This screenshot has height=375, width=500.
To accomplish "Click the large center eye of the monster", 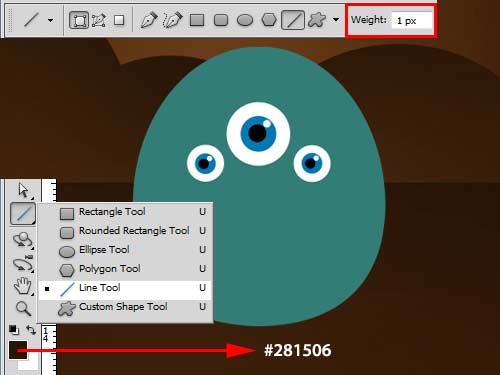I will [x=258, y=134].
